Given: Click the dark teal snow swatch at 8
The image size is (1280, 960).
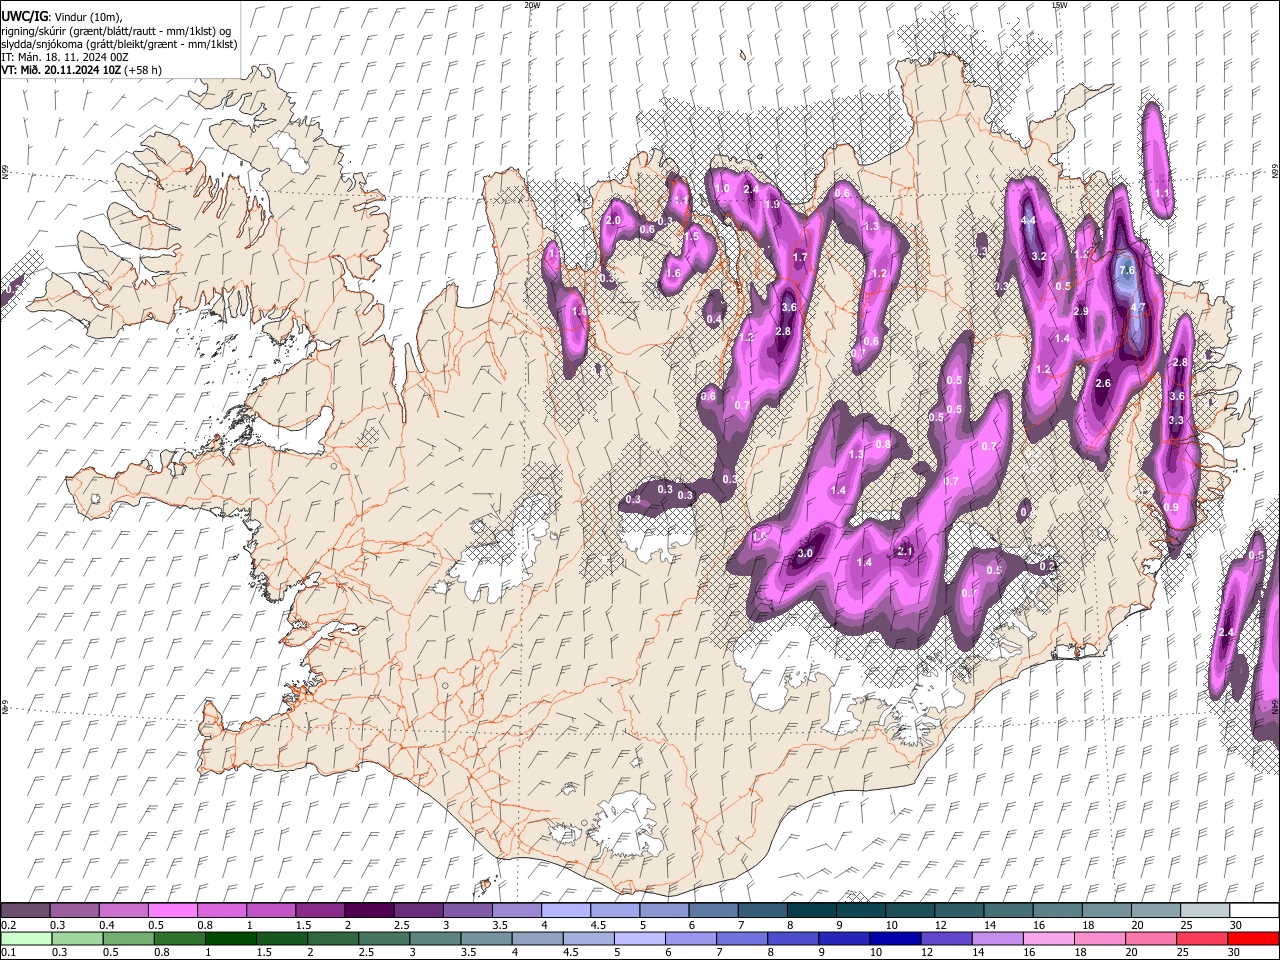Looking at the screenshot, I should coord(811,911).
